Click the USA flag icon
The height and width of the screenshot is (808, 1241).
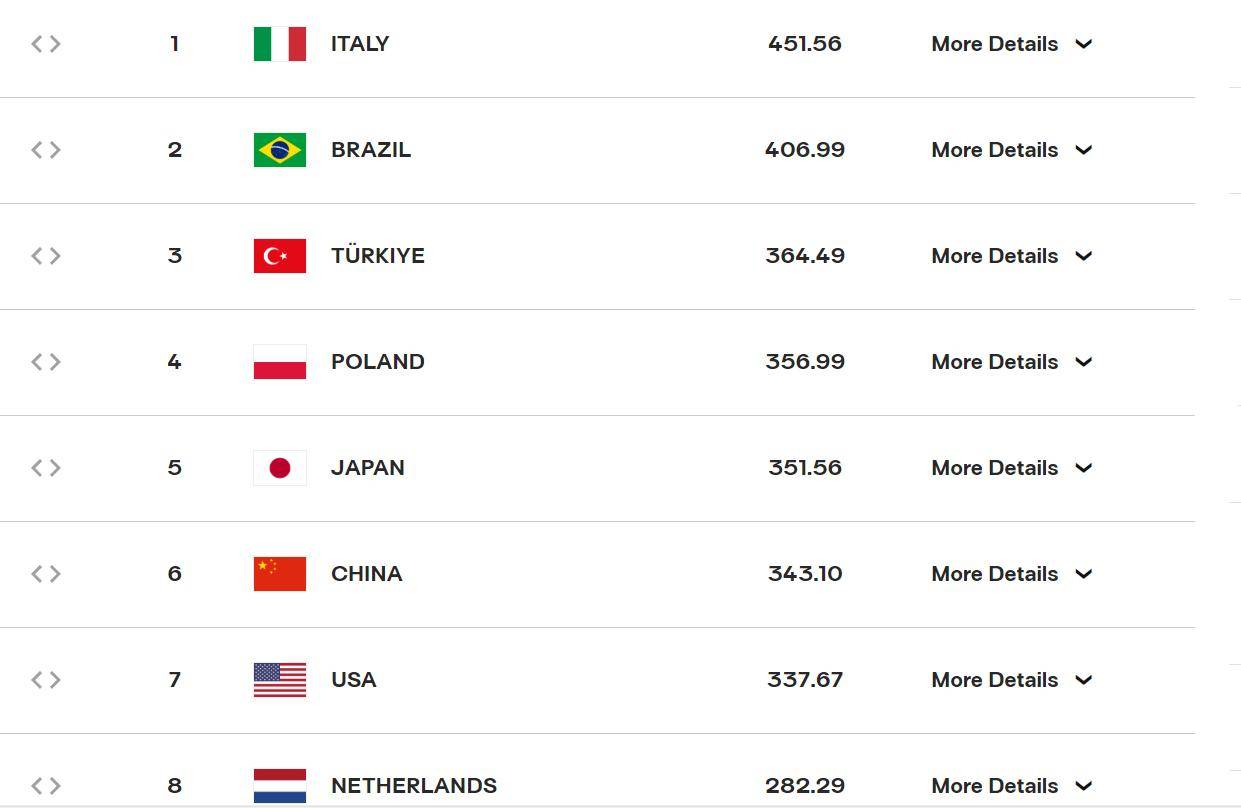(x=280, y=680)
